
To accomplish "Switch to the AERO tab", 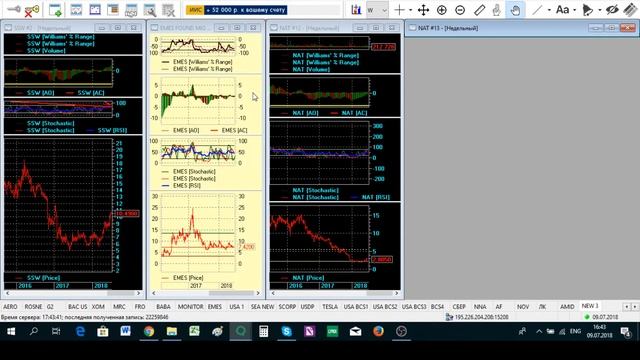I will [x=10, y=307].
